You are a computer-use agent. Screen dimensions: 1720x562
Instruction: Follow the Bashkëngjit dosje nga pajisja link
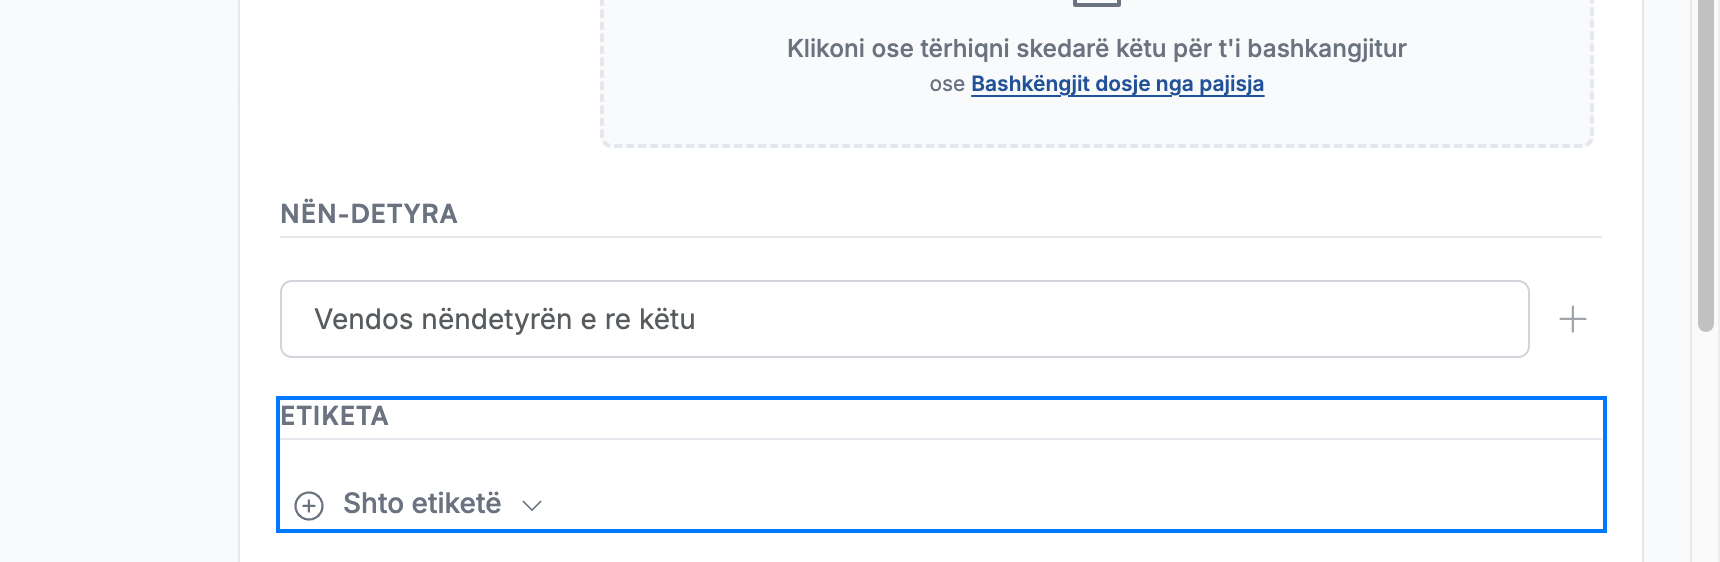(x=1117, y=84)
